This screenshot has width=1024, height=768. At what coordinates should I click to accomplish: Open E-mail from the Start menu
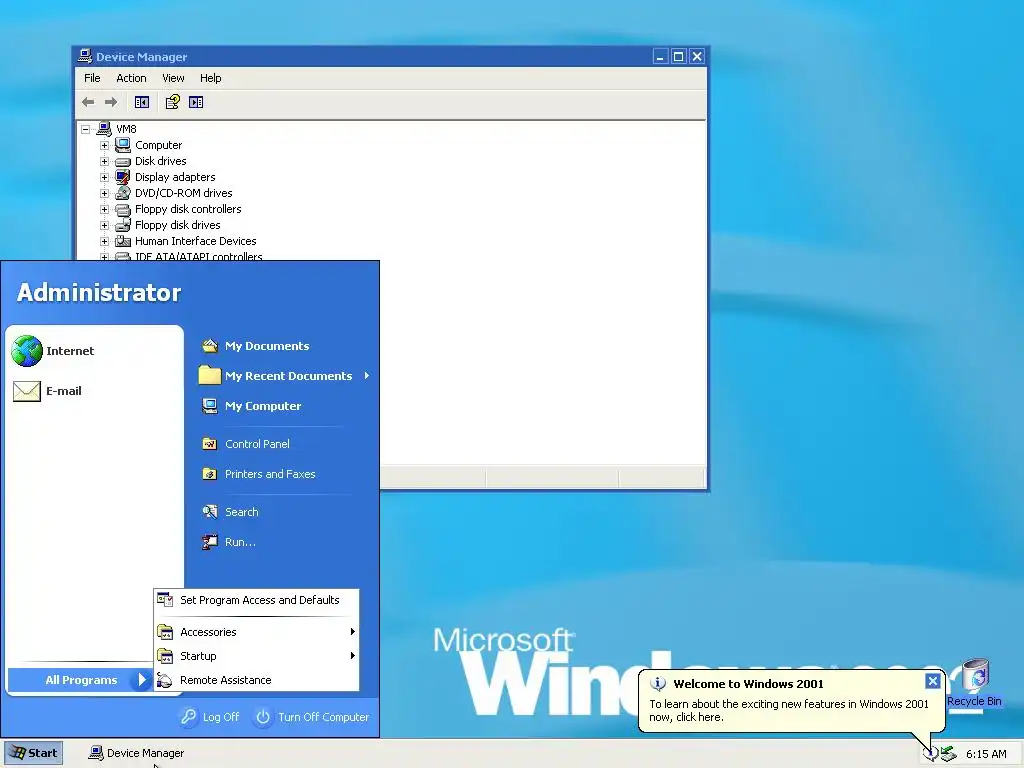pos(47,391)
